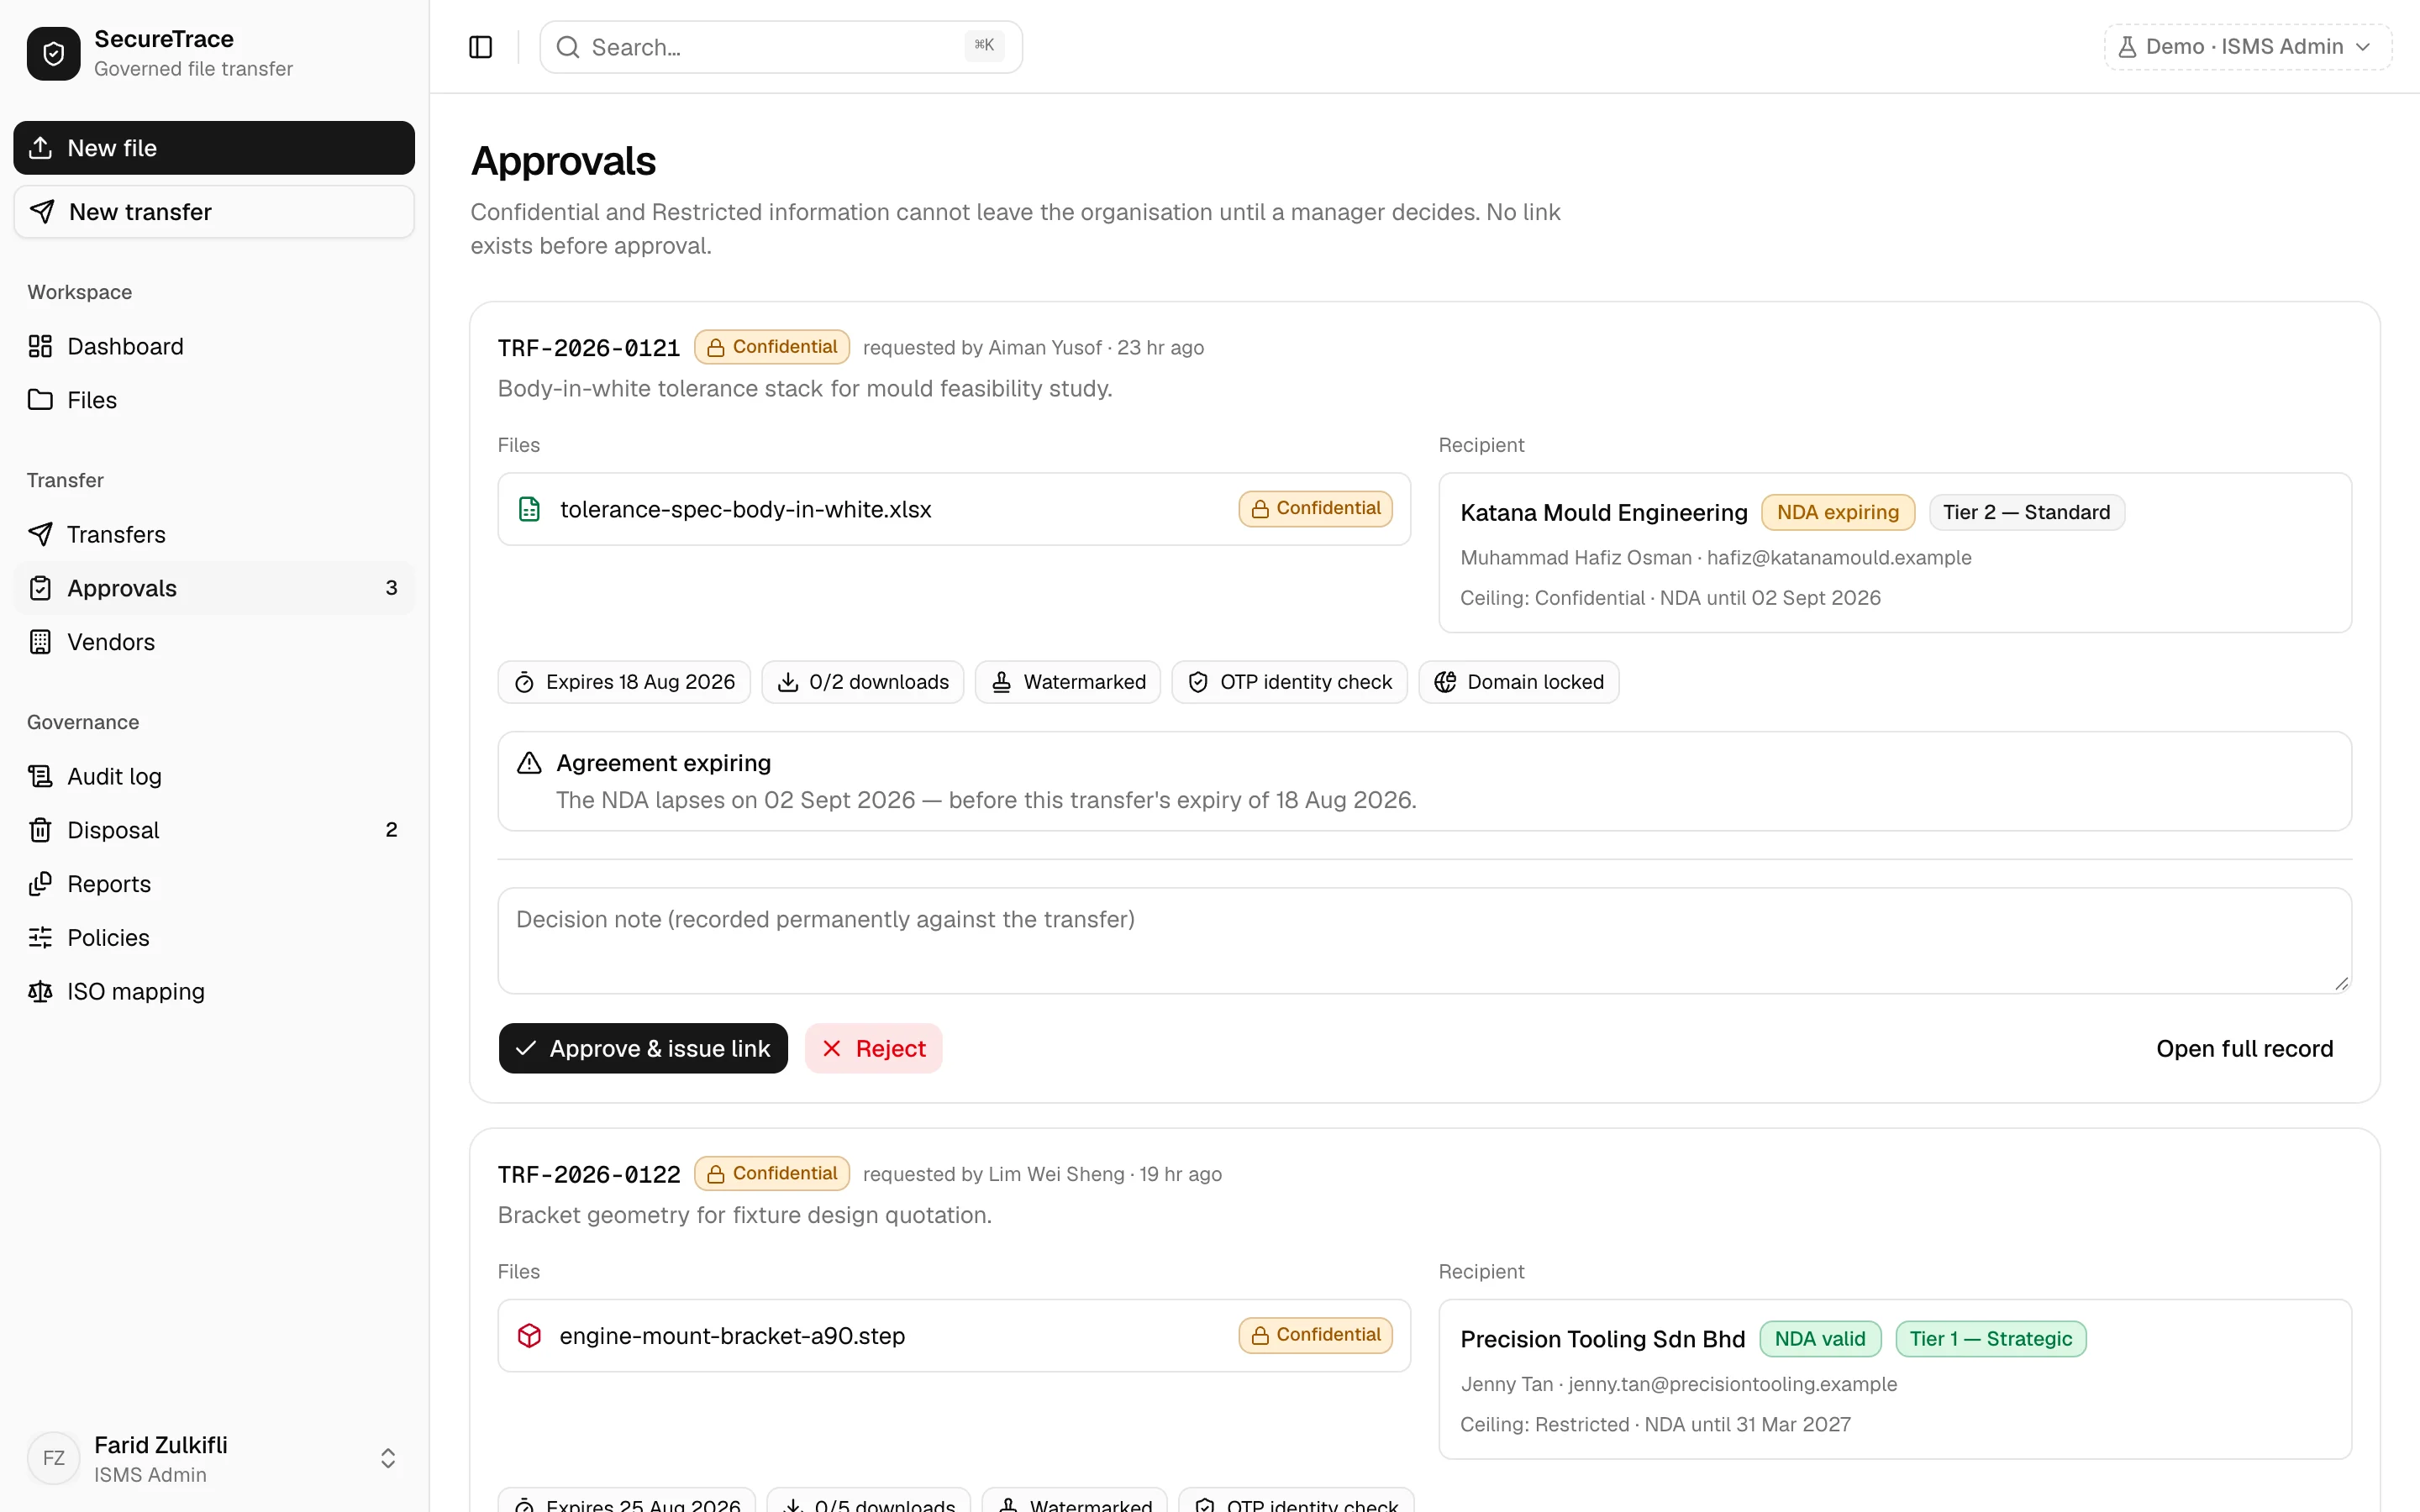Click the Approvals clipboard icon
Viewport: 2420px width, 1512px height.
coord(40,588)
